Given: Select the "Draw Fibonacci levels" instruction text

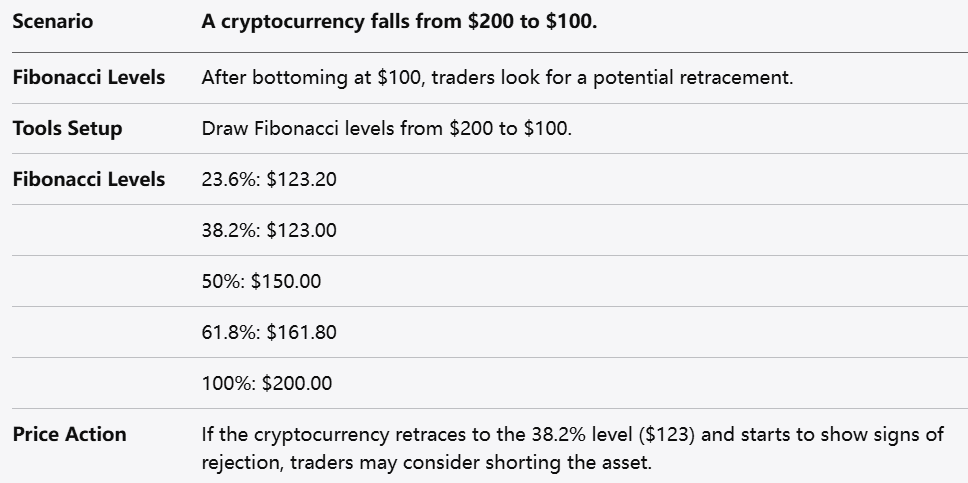Looking at the screenshot, I should tap(386, 128).
